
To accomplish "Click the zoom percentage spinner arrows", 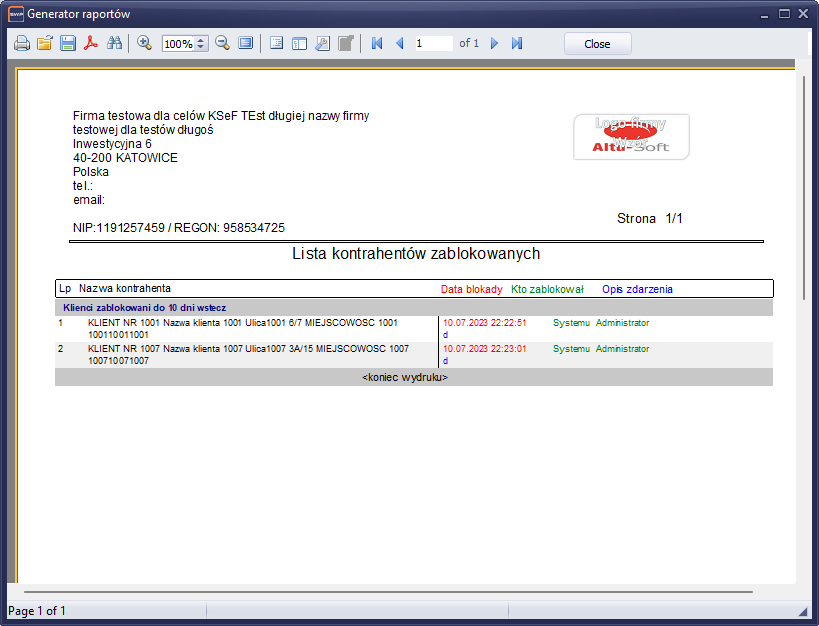I will (201, 44).
